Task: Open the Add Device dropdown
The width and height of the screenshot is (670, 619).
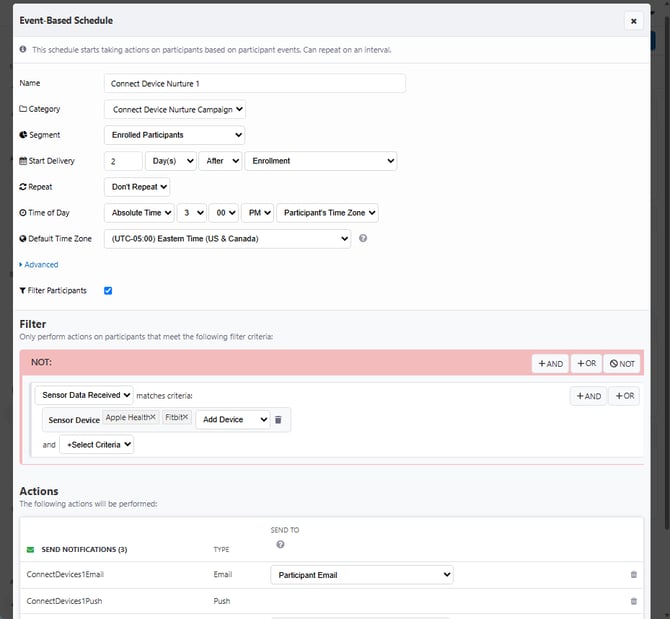Action: 233,420
